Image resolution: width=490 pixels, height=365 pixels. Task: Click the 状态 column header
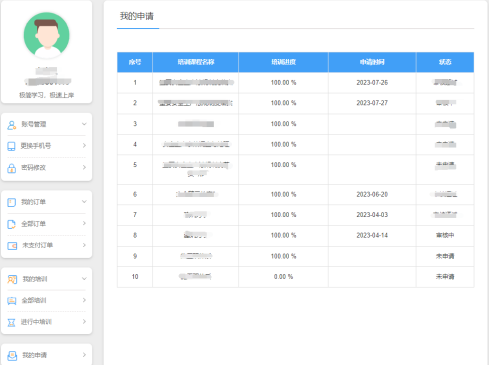pyautogui.click(x=445, y=62)
